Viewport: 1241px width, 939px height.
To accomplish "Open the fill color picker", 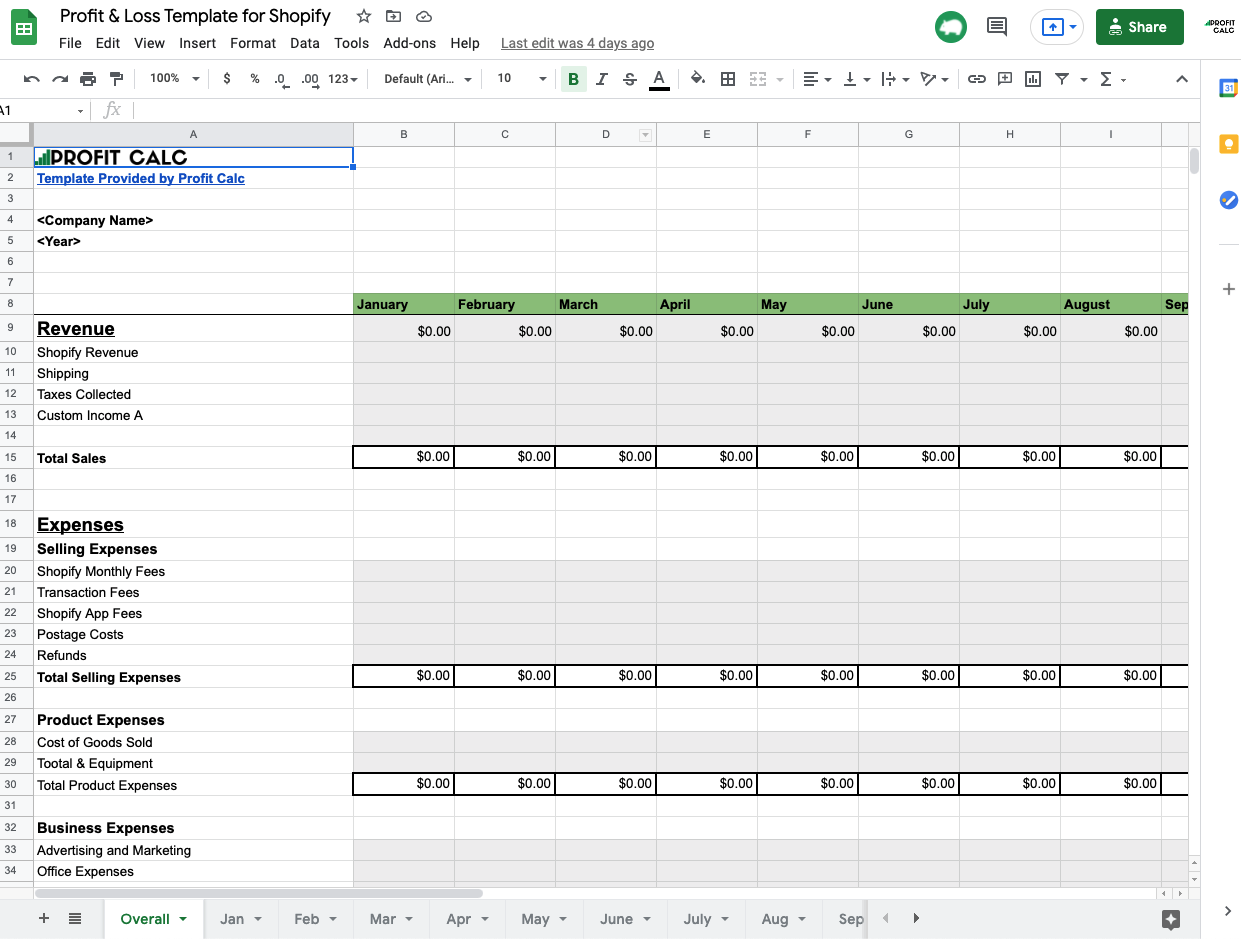I will (698, 79).
